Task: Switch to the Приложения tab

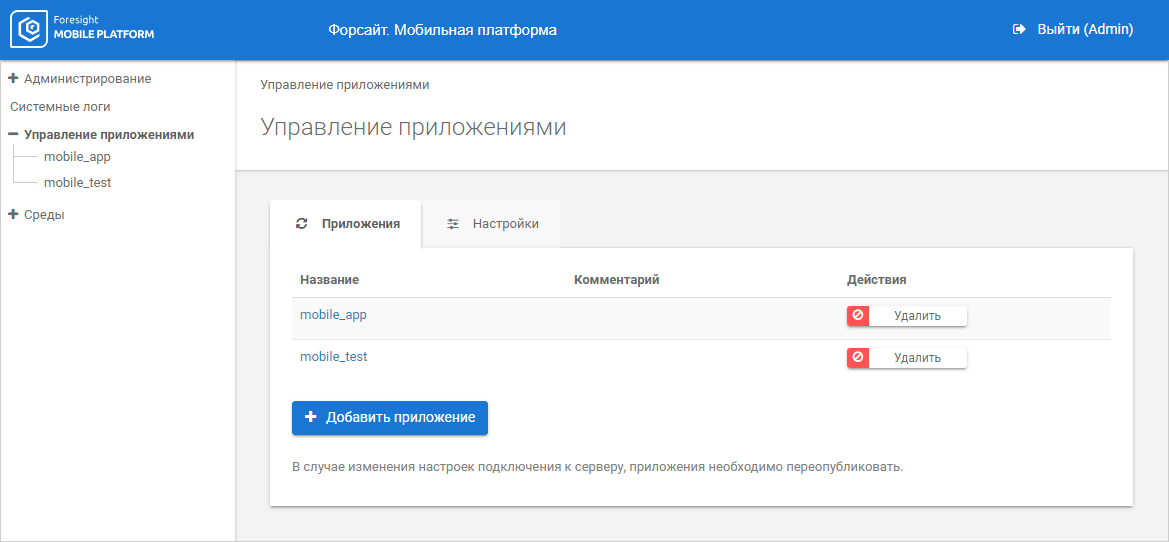Action: 346,224
